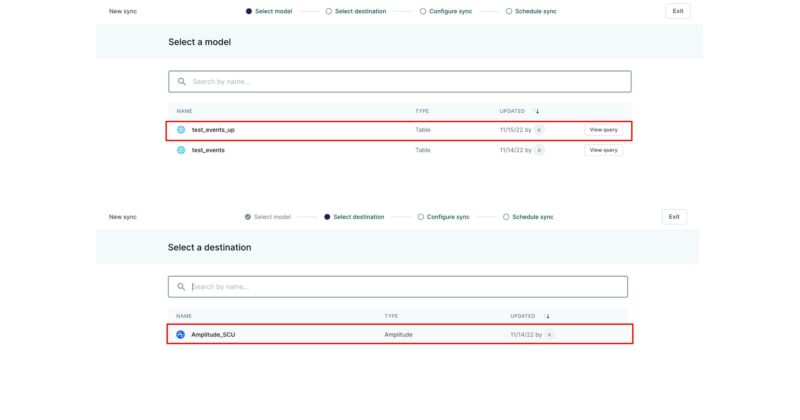Select the Configure sync step circle in the bottom stepper
The height and width of the screenshot is (420, 800).
(421, 217)
